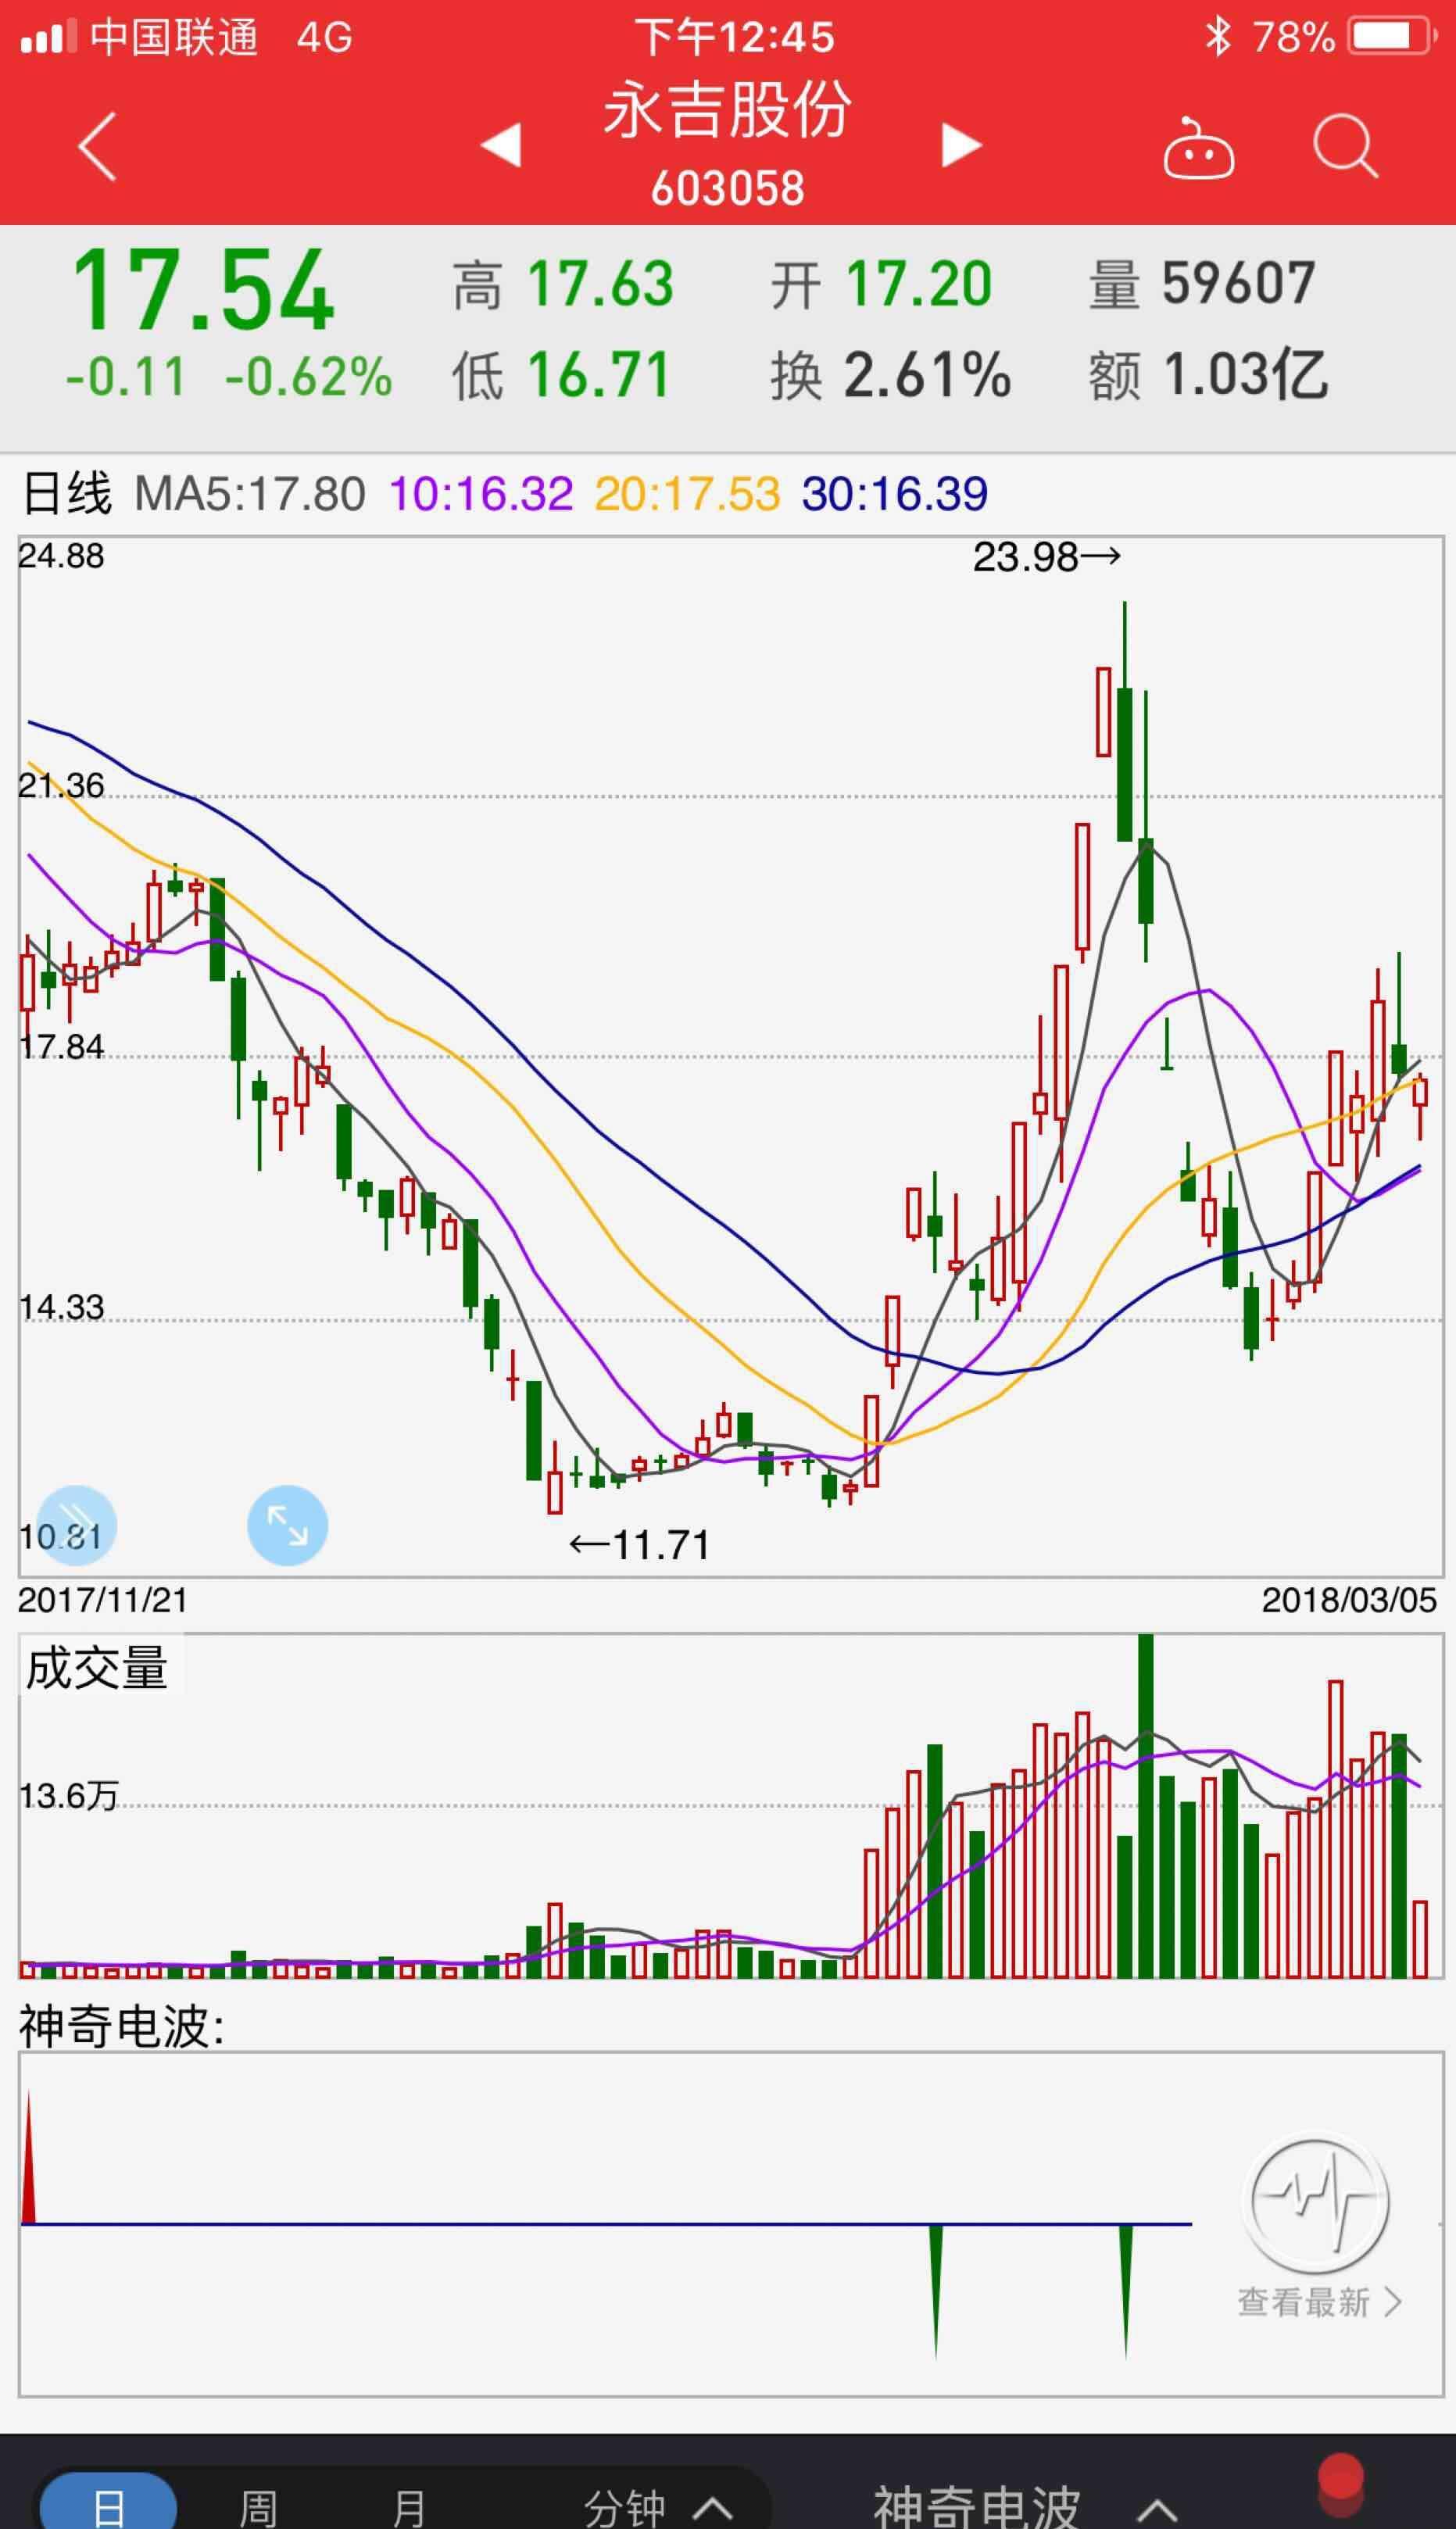Tap the high price 17.63
The image size is (1456, 2529).
point(600,284)
